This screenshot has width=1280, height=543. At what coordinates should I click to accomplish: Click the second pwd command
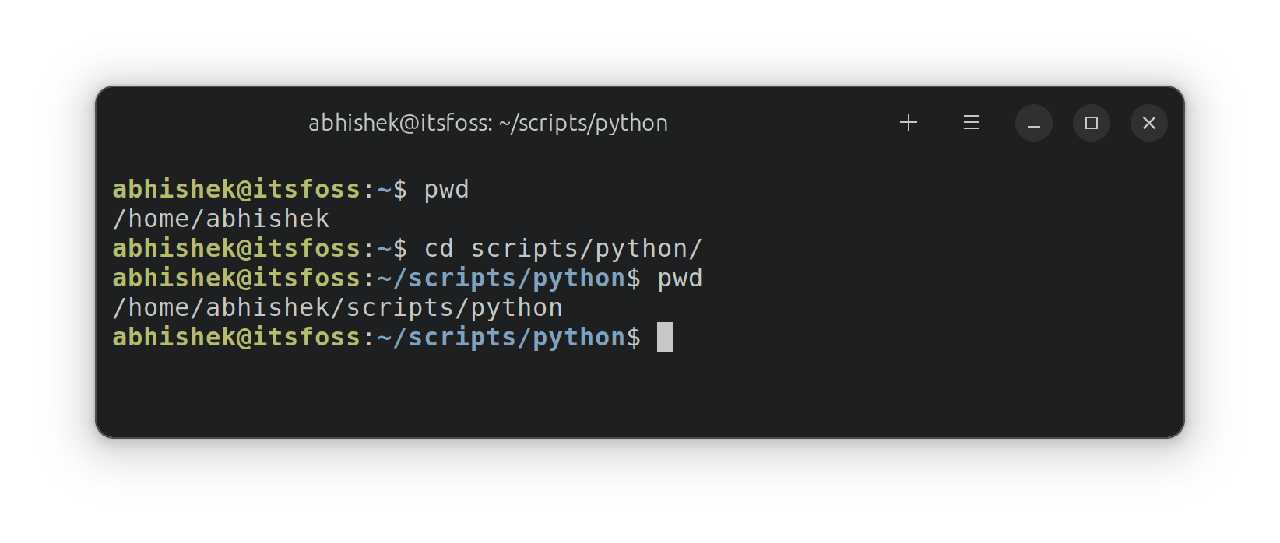(x=680, y=278)
